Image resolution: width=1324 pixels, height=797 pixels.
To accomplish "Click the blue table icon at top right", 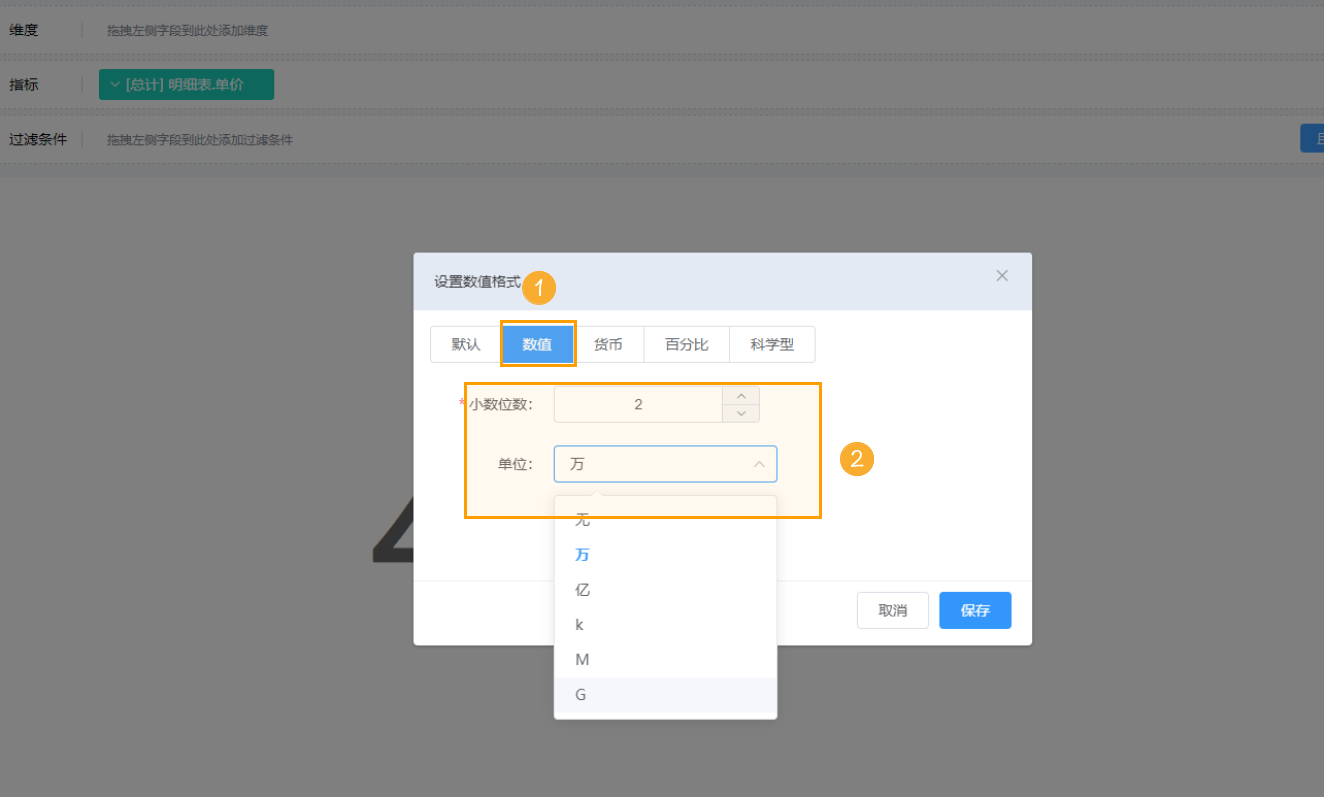I will [x=1313, y=138].
